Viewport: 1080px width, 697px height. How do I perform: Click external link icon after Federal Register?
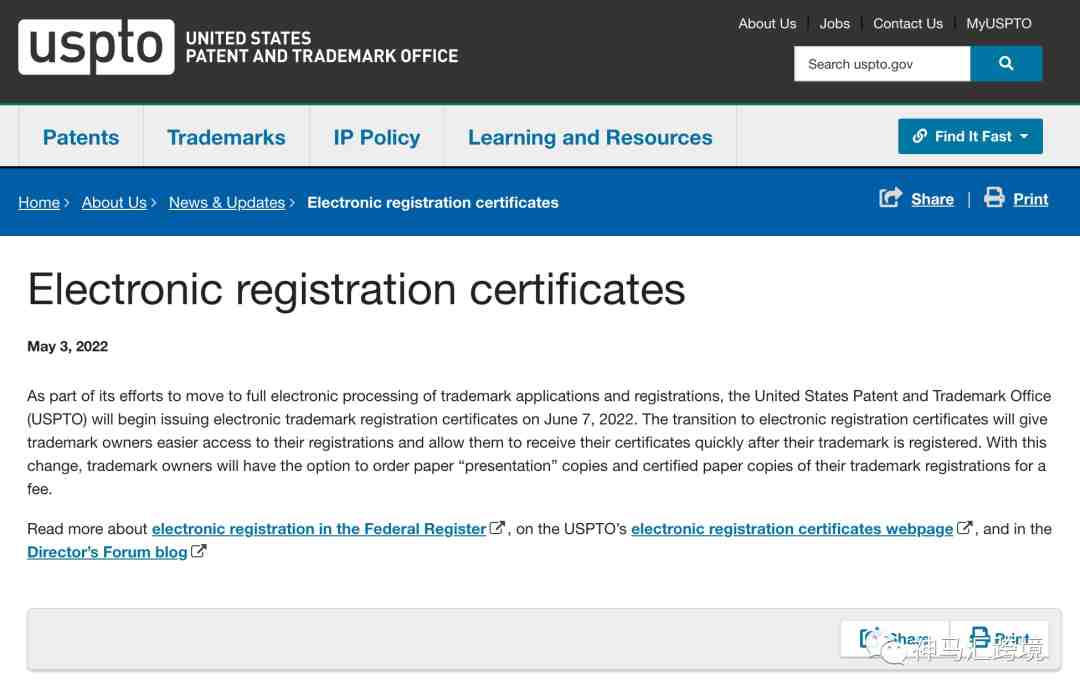tap(497, 528)
